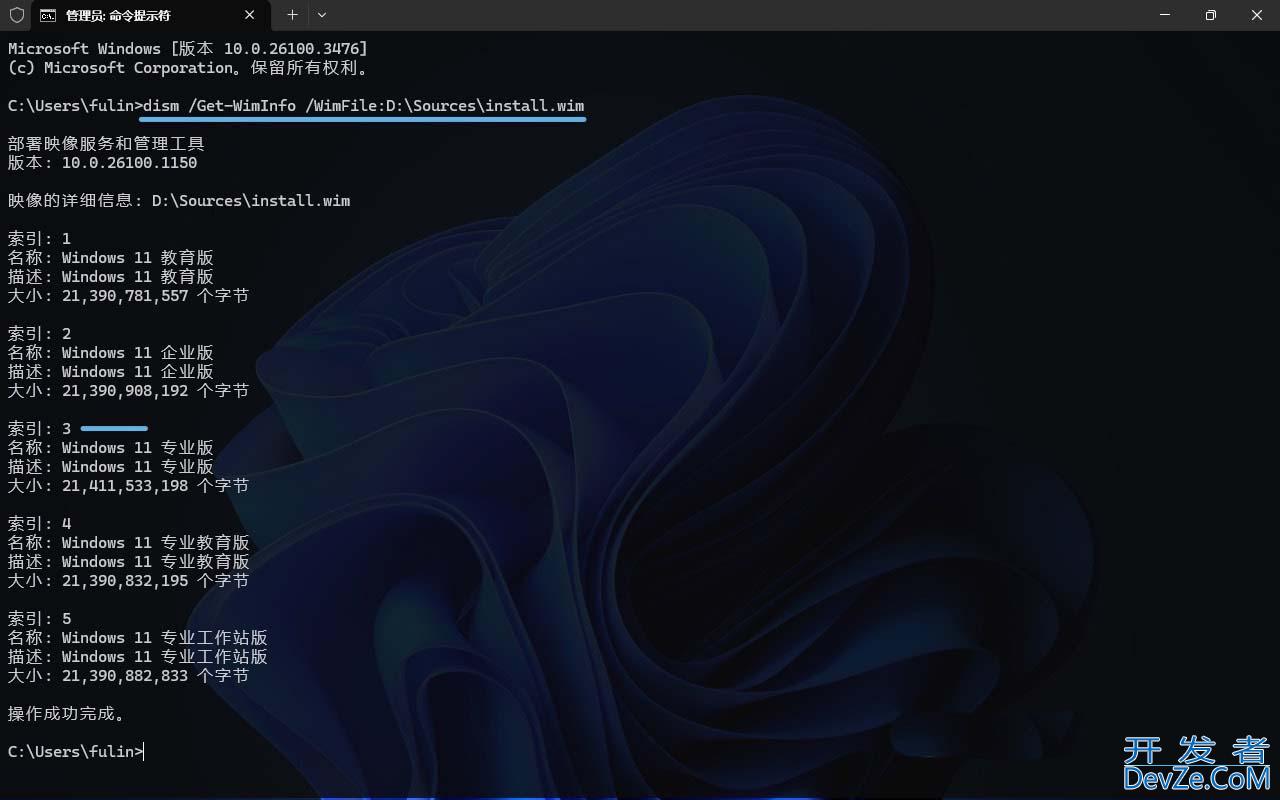
Task: Click the shield icon in title bar
Action: coord(16,15)
